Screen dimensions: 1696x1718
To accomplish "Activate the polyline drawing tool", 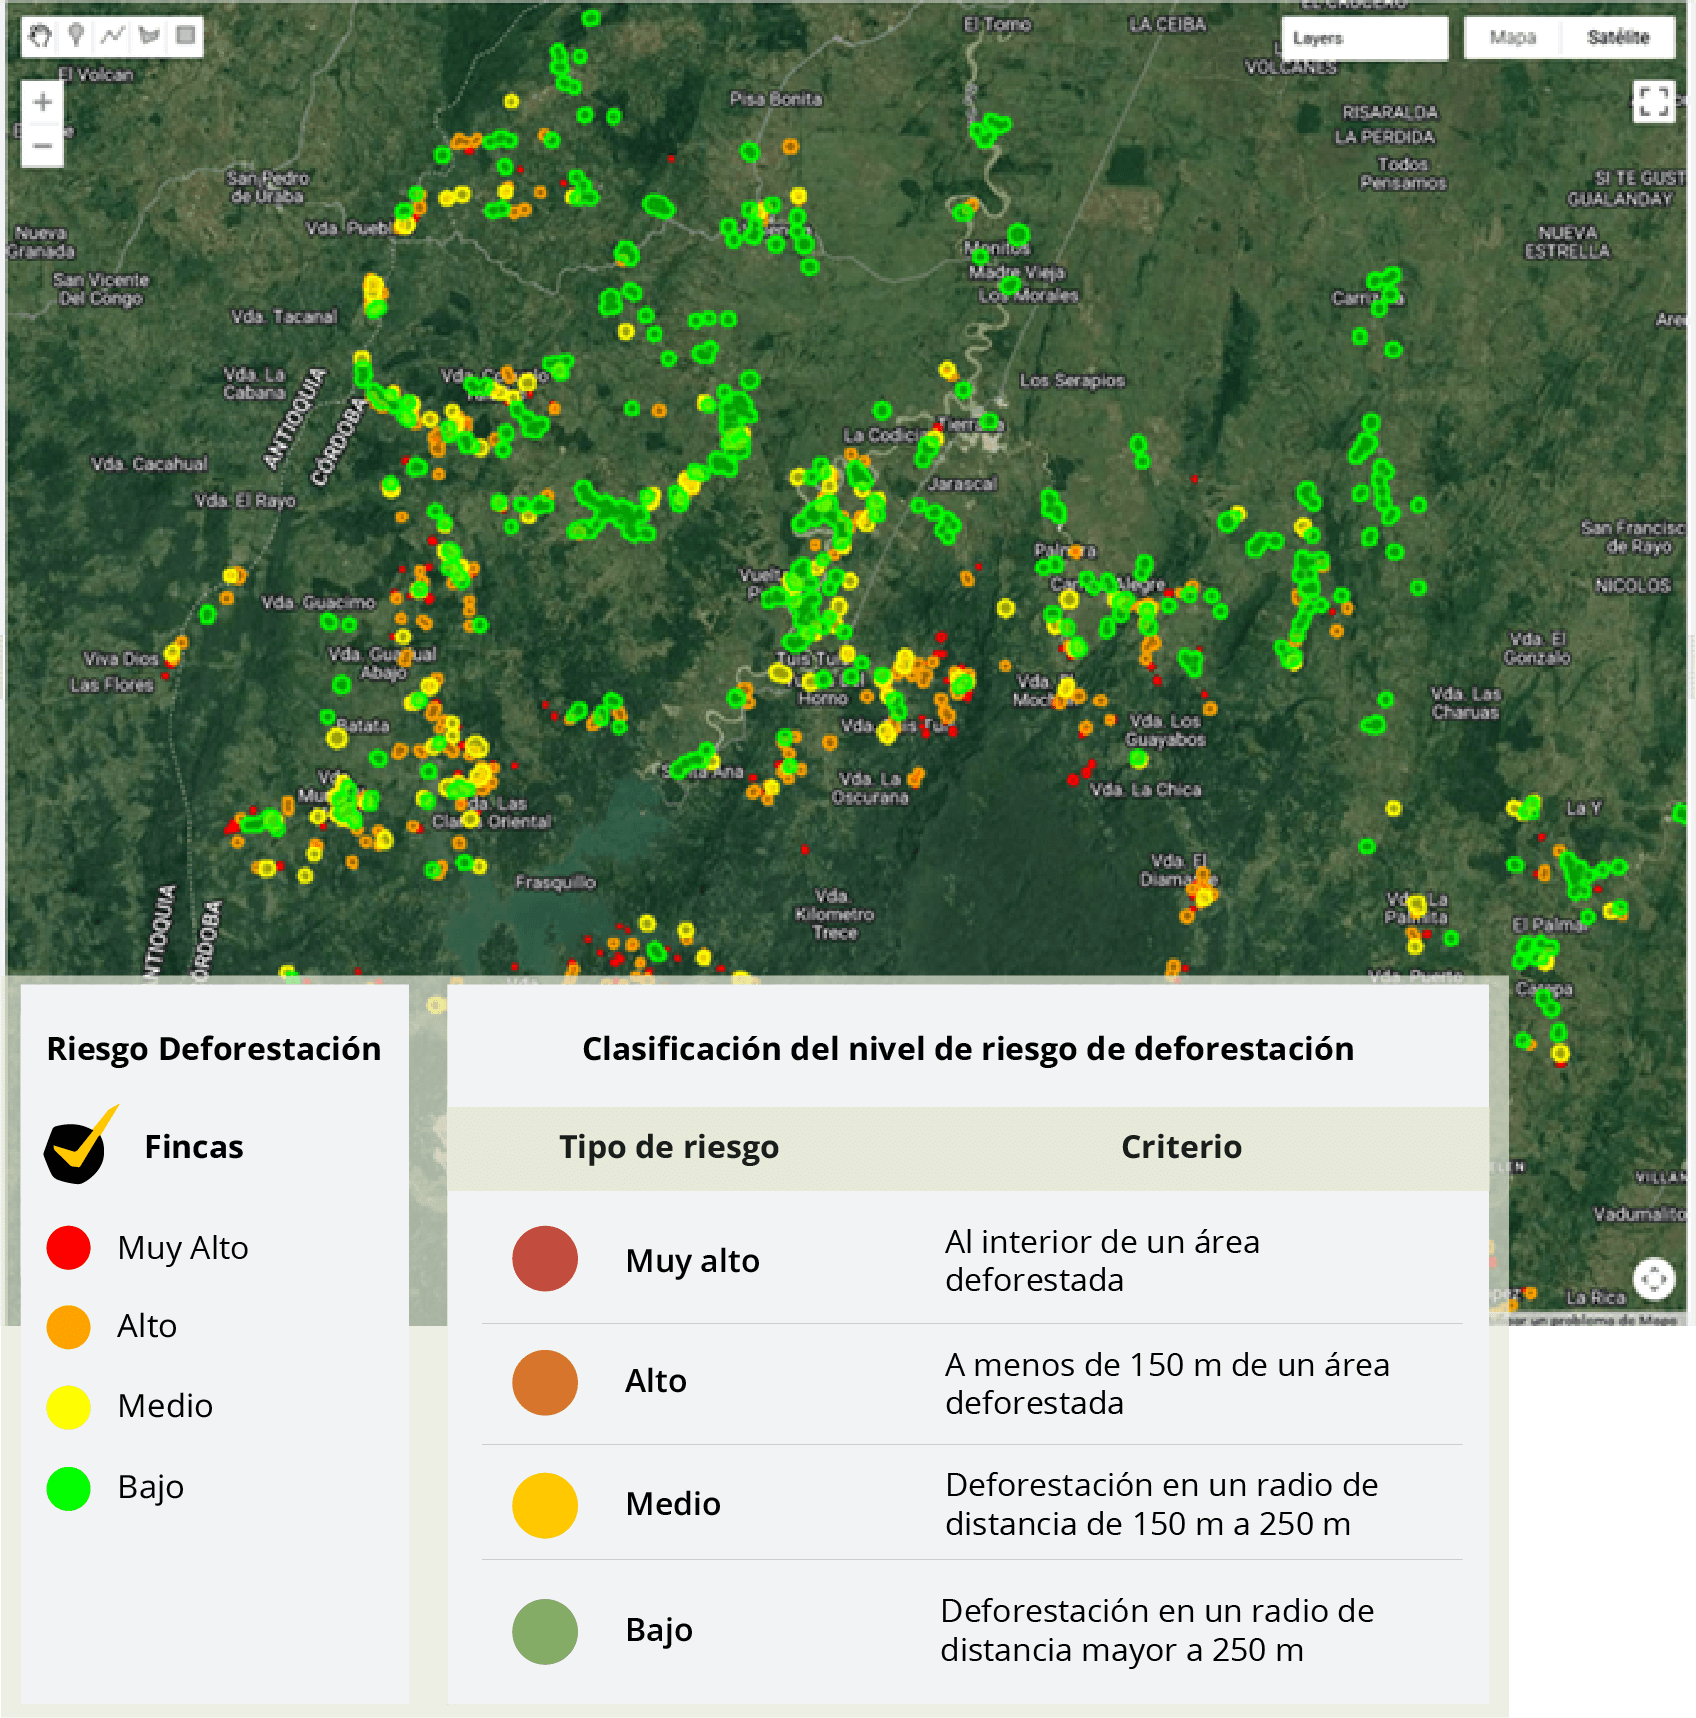I will click(x=112, y=37).
